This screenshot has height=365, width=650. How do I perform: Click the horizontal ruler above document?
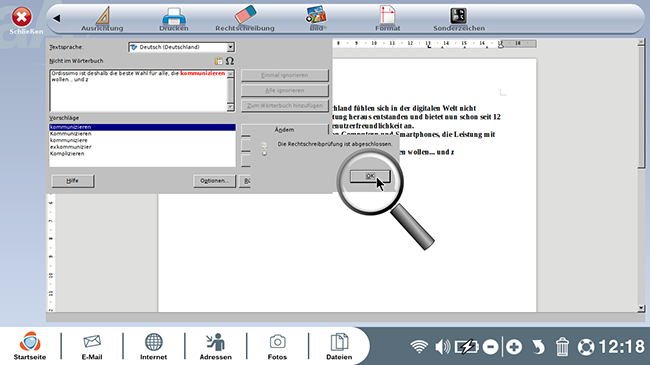tap(434, 43)
